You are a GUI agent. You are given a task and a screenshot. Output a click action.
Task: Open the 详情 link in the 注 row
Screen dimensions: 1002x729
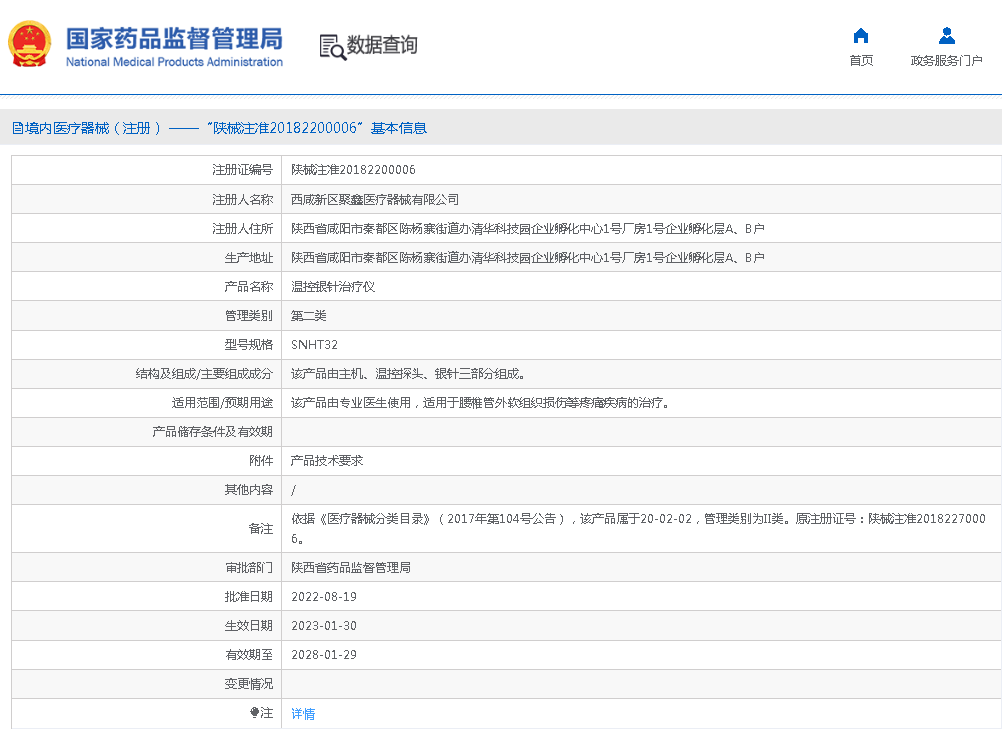coord(303,714)
